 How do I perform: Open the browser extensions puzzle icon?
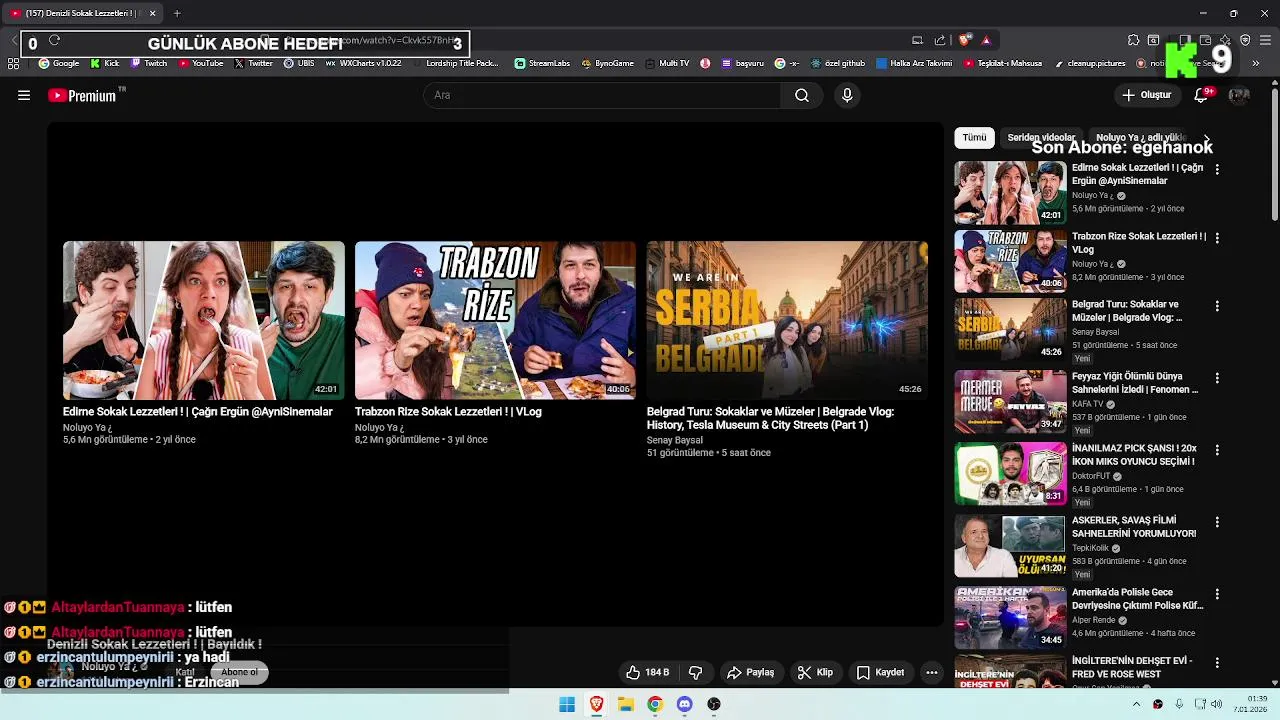(1133, 40)
